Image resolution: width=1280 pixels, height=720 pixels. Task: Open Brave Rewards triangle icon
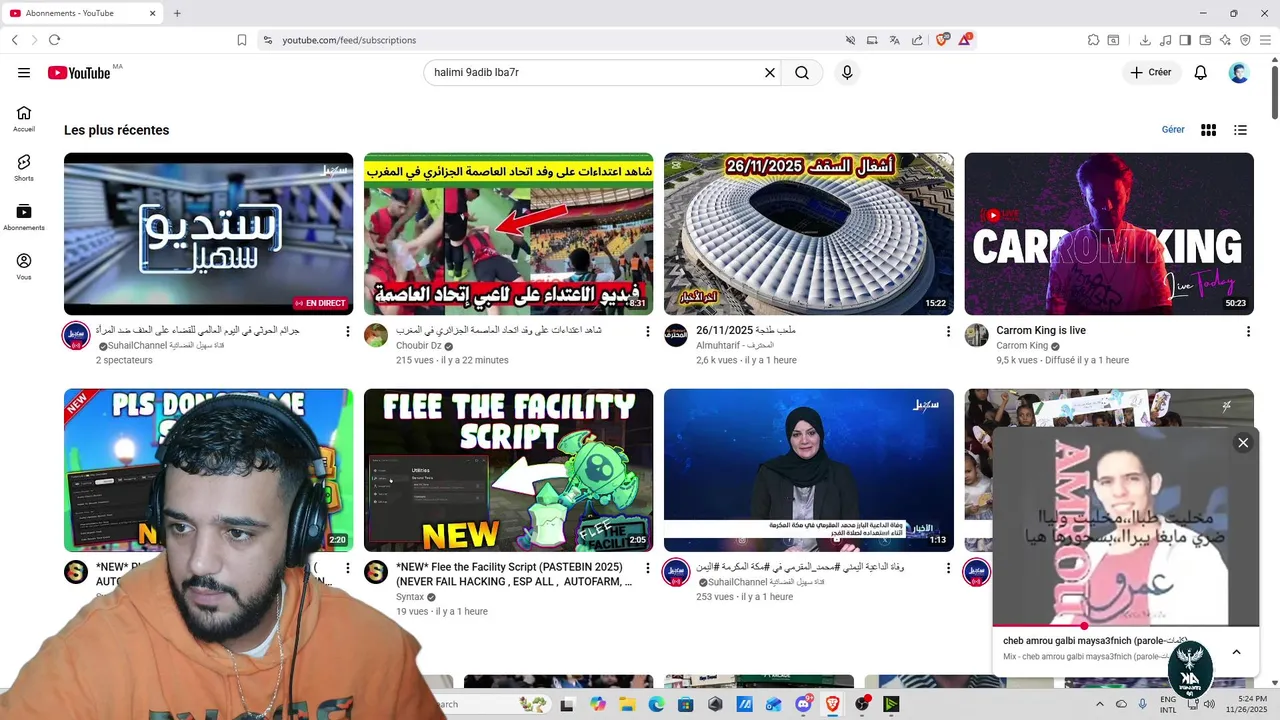click(965, 40)
